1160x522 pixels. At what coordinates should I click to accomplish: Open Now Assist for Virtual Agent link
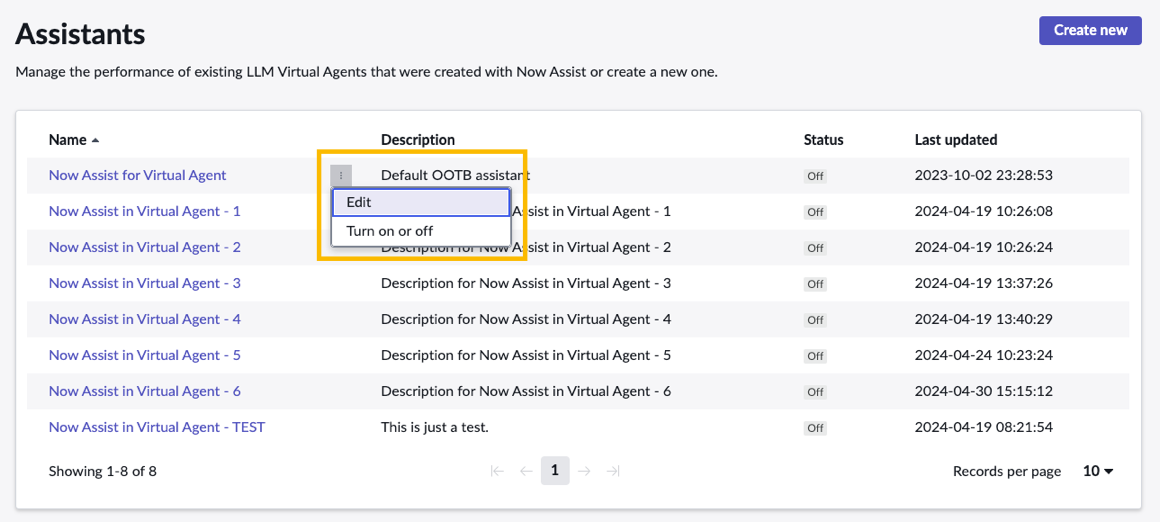tap(138, 175)
